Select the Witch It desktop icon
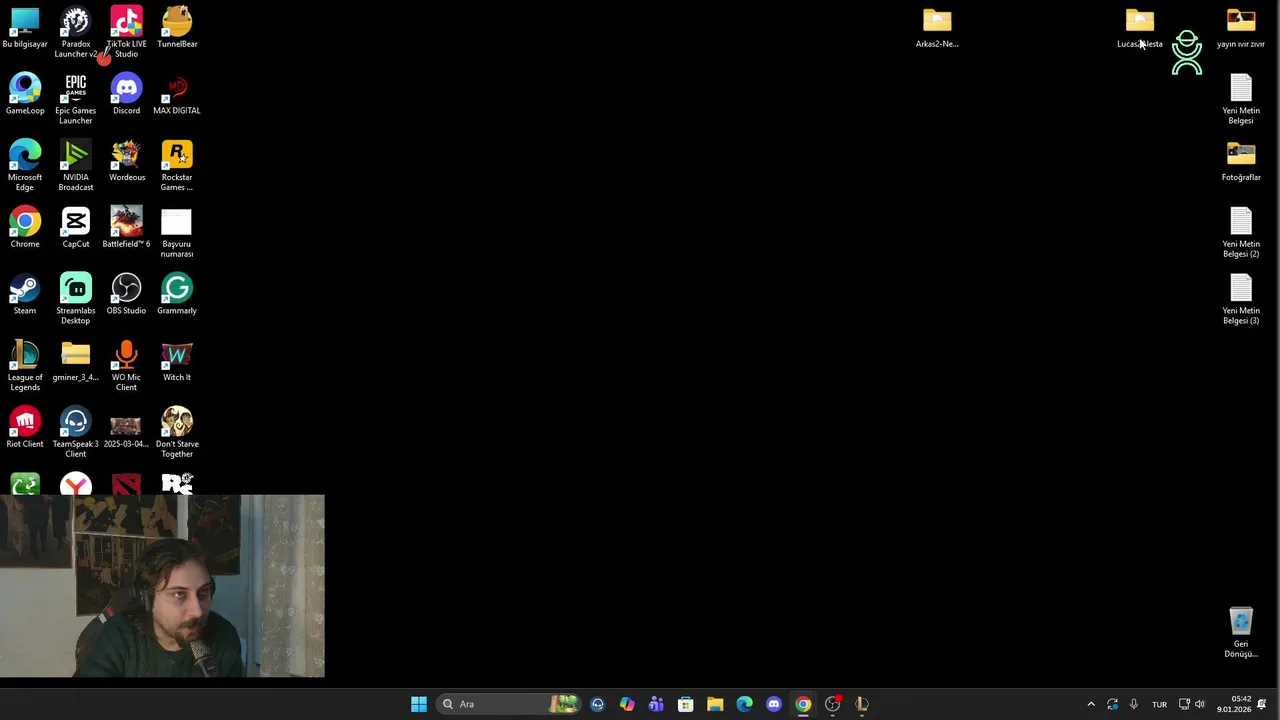 [177, 361]
